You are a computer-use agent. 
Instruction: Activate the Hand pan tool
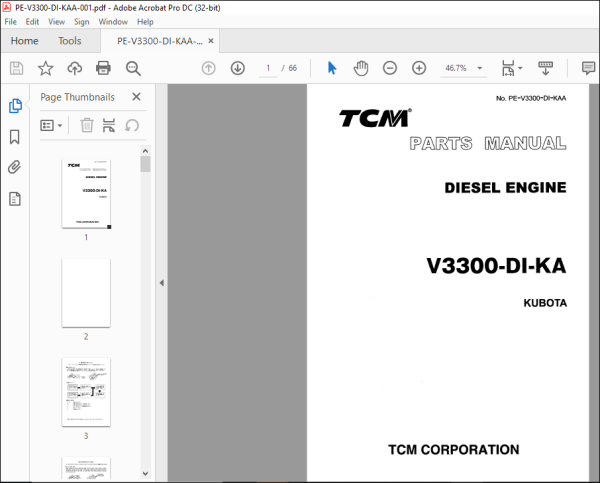click(x=360, y=69)
